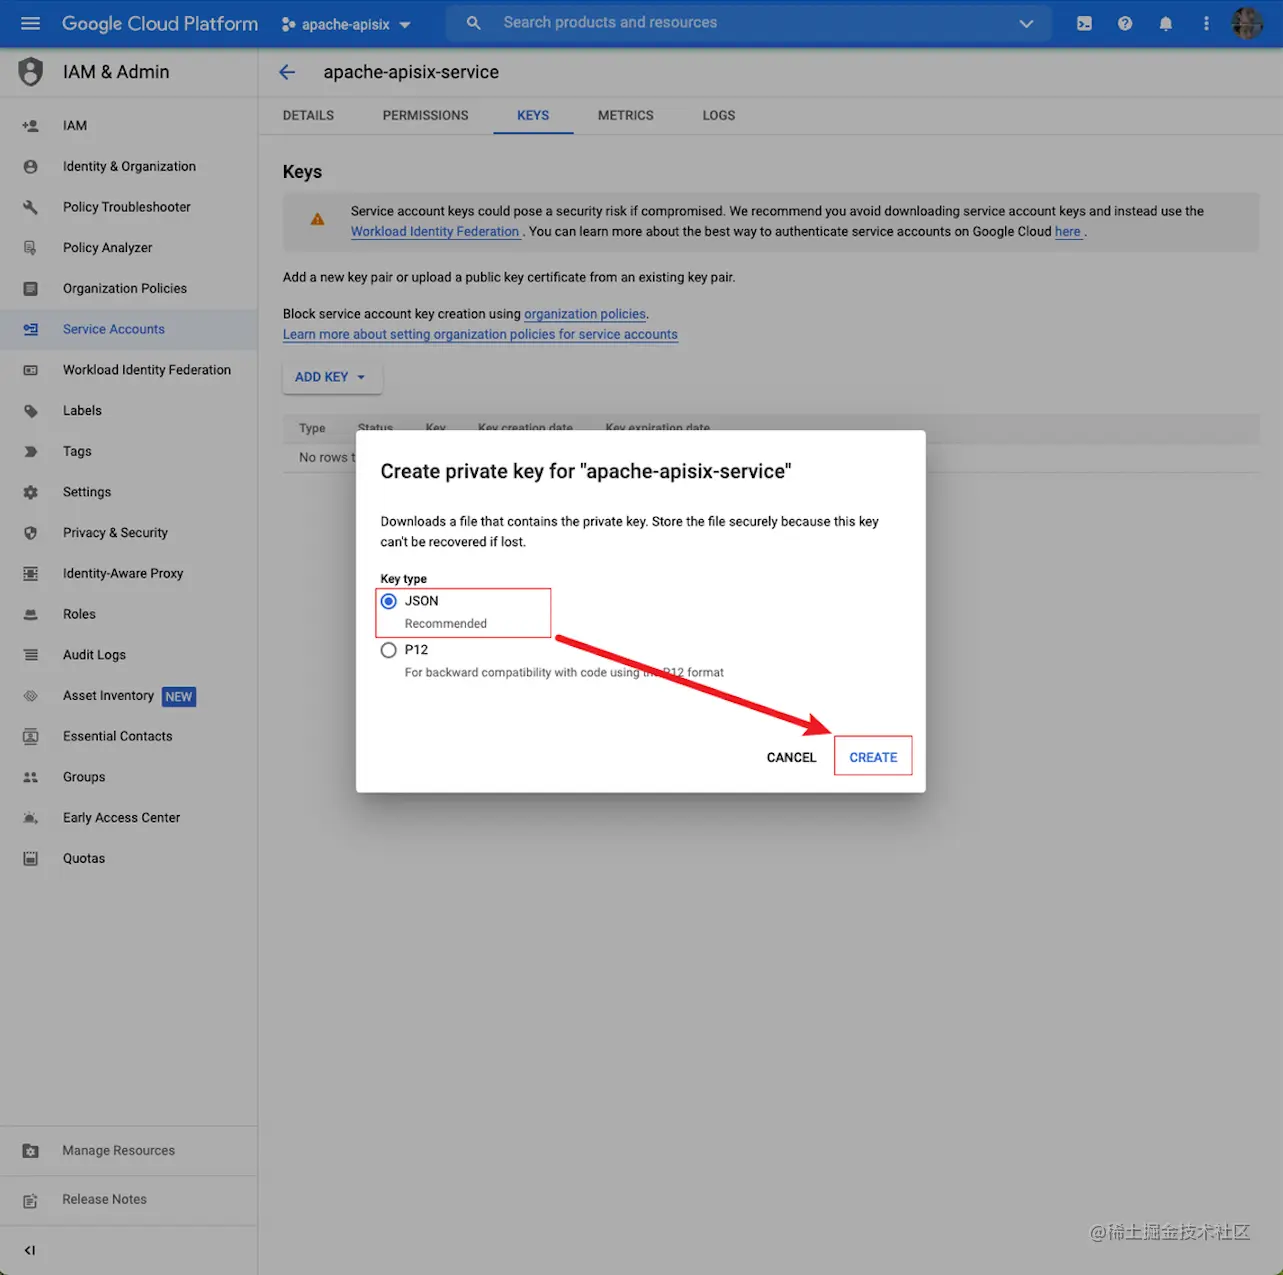Click the Type column header

312,428
